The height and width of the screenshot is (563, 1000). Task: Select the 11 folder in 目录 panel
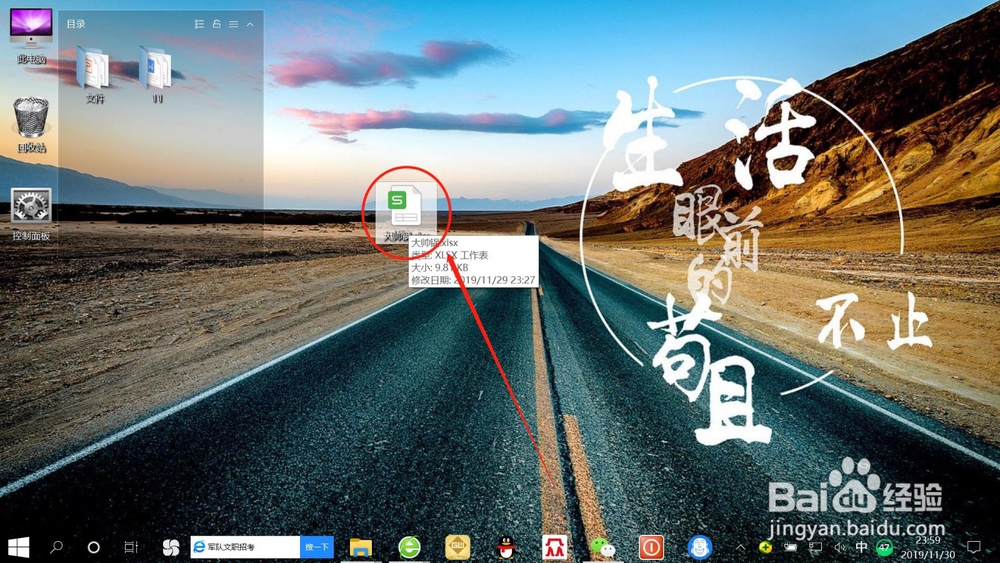157,73
